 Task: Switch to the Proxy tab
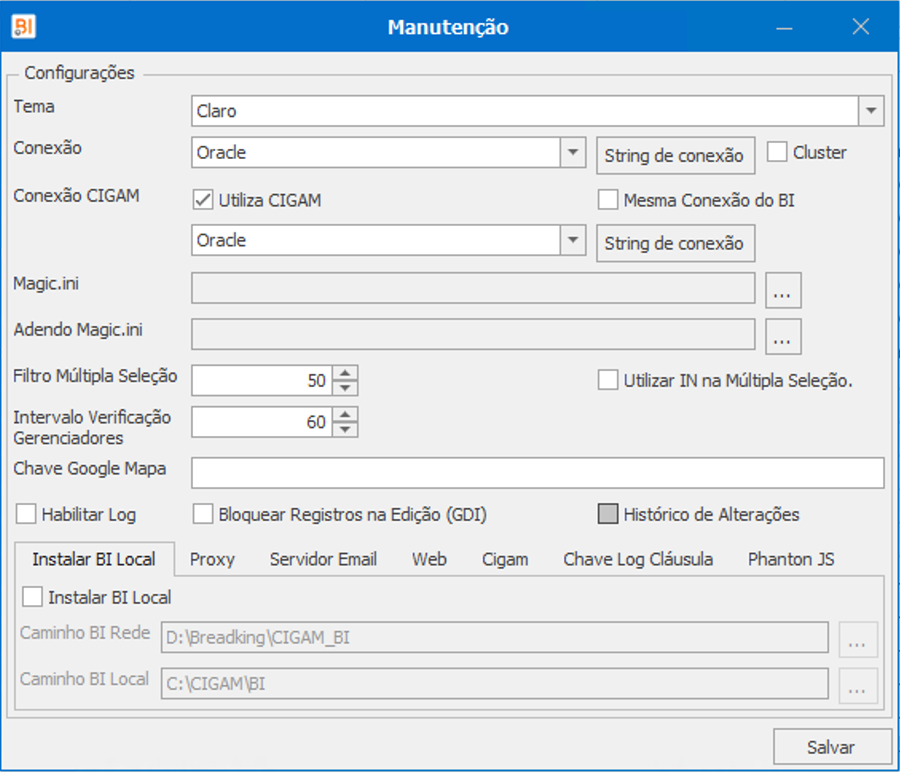[x=212, y=559]
